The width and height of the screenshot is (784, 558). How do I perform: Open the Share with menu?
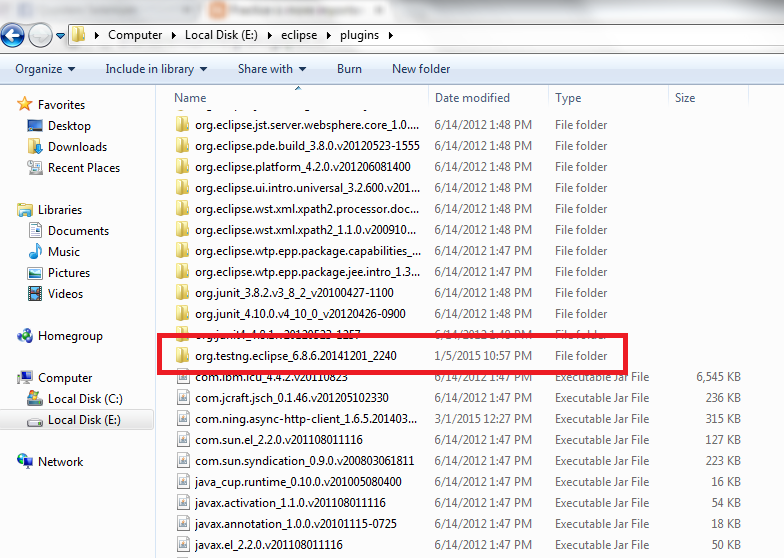tap(272, 69)
